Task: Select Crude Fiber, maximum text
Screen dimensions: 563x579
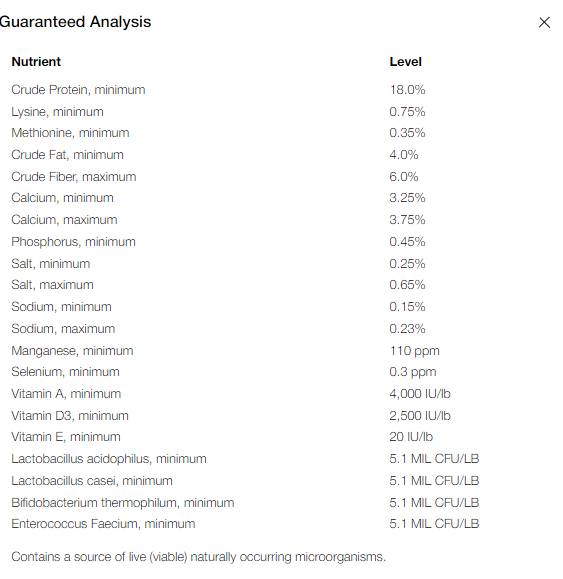Action: [x=74, y=177]
